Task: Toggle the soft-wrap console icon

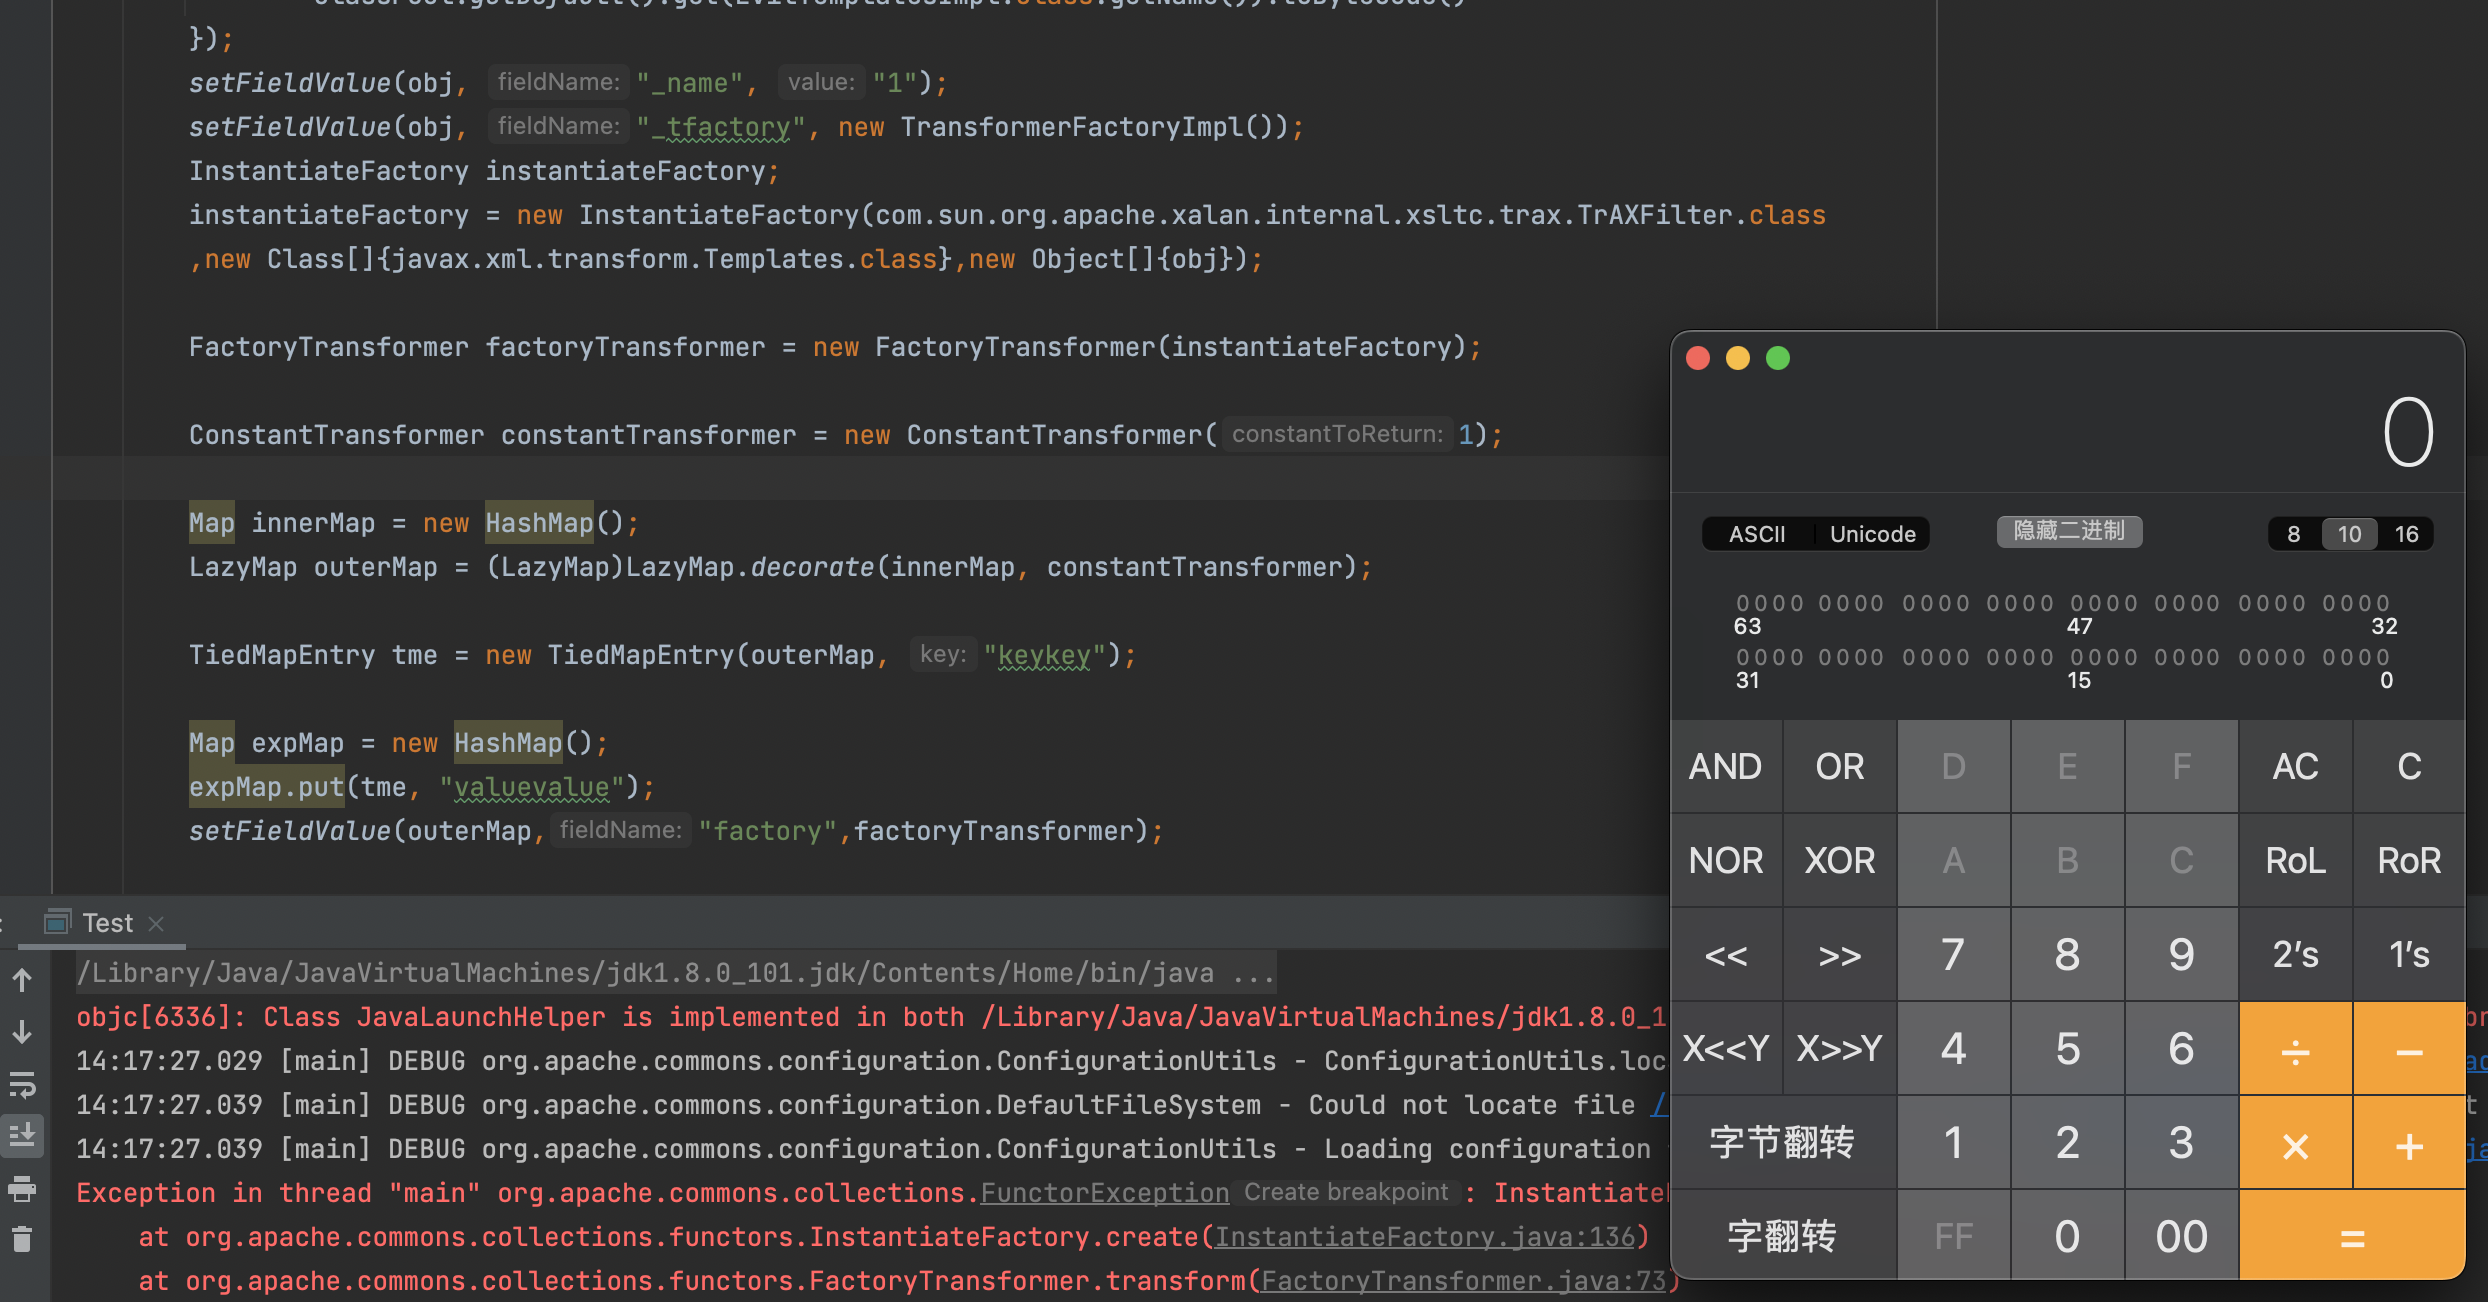Action: (x=22, y=1085)
